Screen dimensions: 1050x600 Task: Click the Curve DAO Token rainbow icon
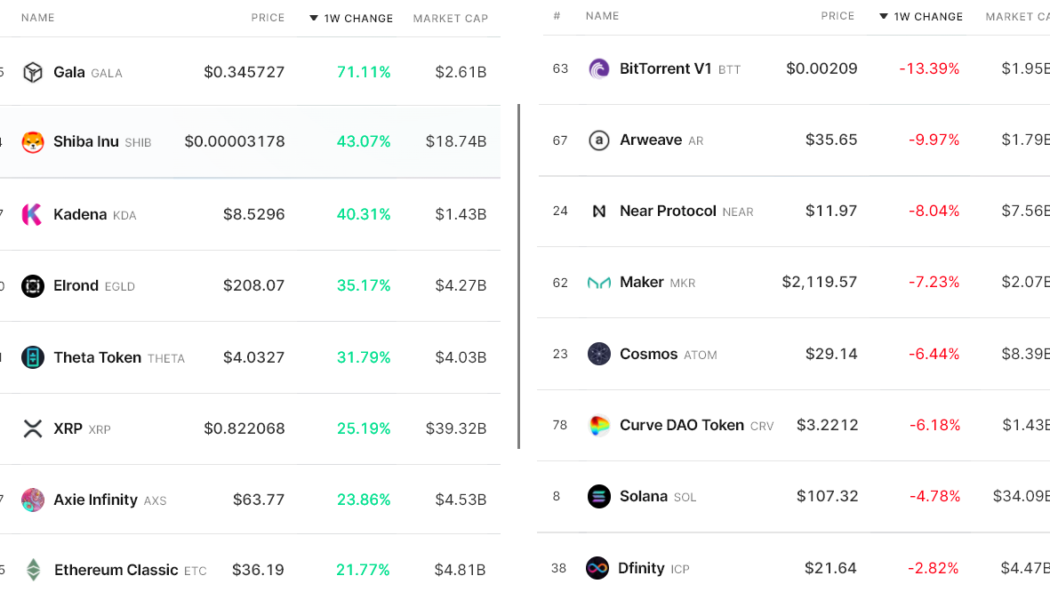pyautogui.click(x=598, y=425)
